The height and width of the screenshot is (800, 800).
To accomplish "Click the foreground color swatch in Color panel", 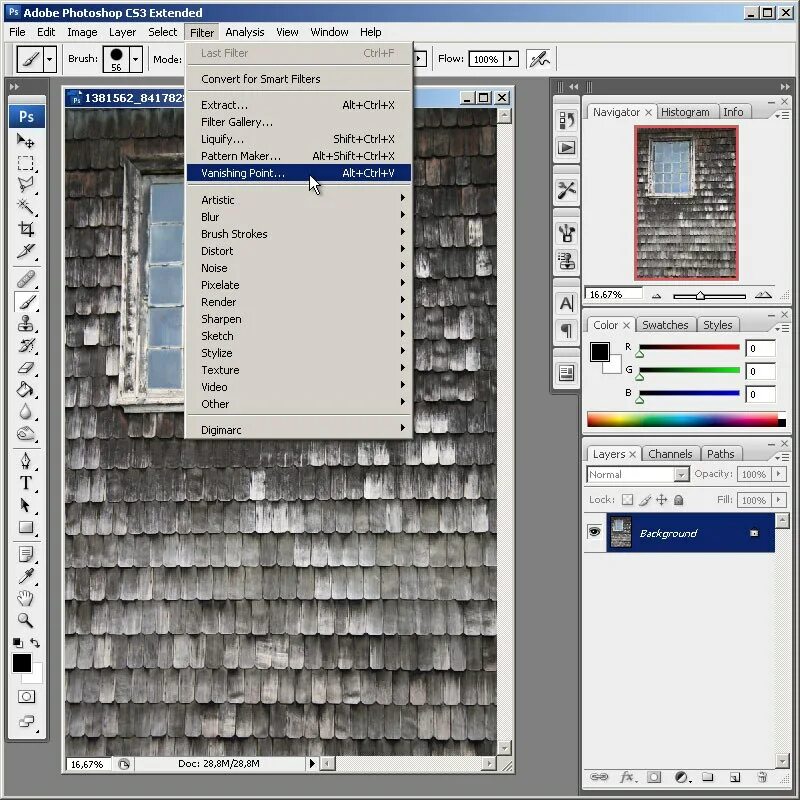I will click(599, 352).
